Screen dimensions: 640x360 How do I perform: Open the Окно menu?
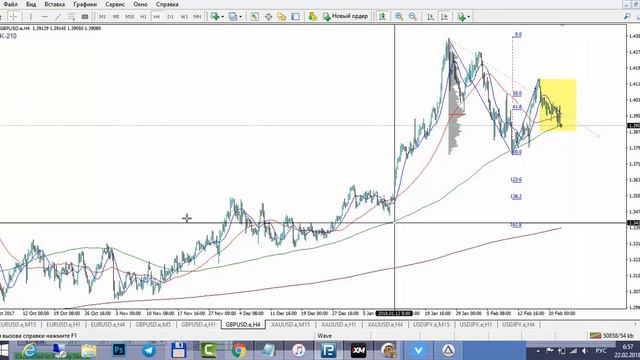point(140,4)
